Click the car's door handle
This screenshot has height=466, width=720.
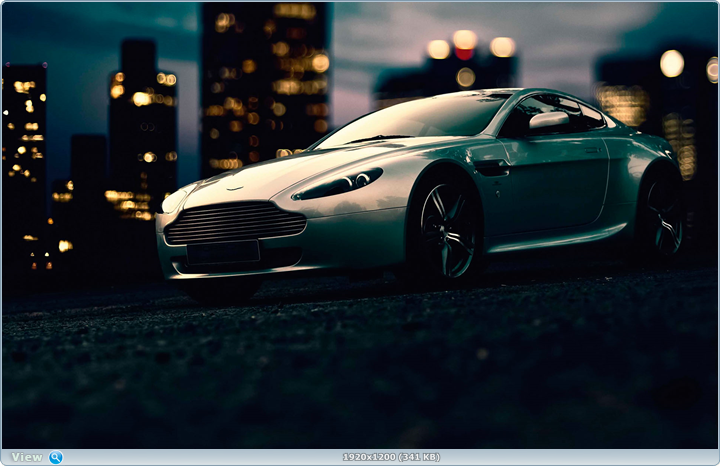coord(594,151)
